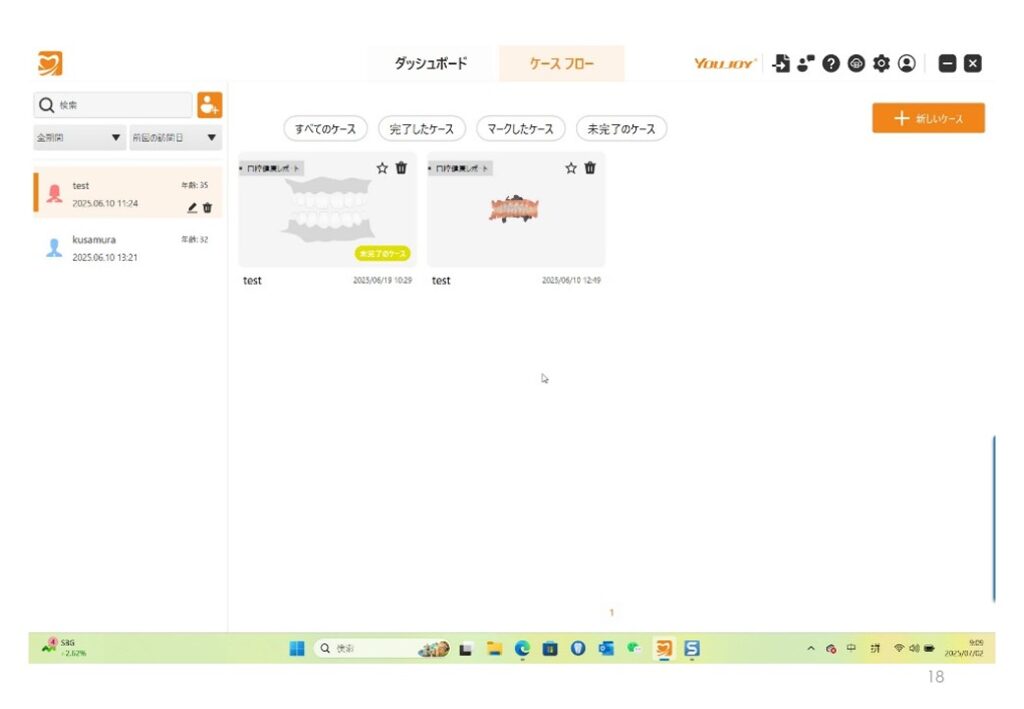Expand the 前回の訪問日 sort dropdown

pos(175,137)
